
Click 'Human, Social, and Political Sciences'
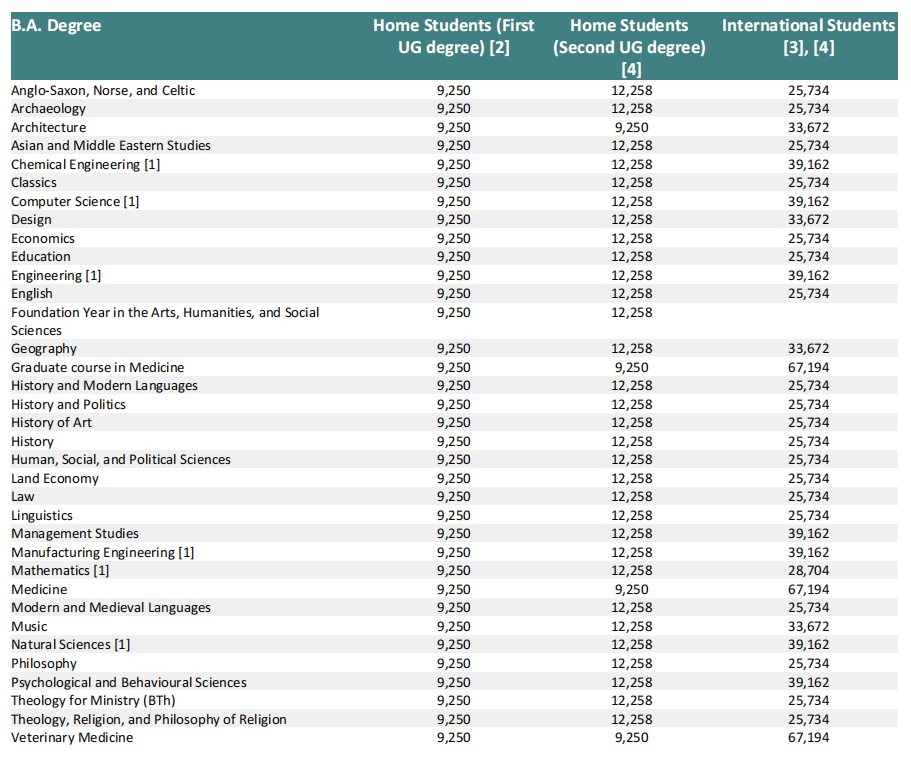(120, 460)
